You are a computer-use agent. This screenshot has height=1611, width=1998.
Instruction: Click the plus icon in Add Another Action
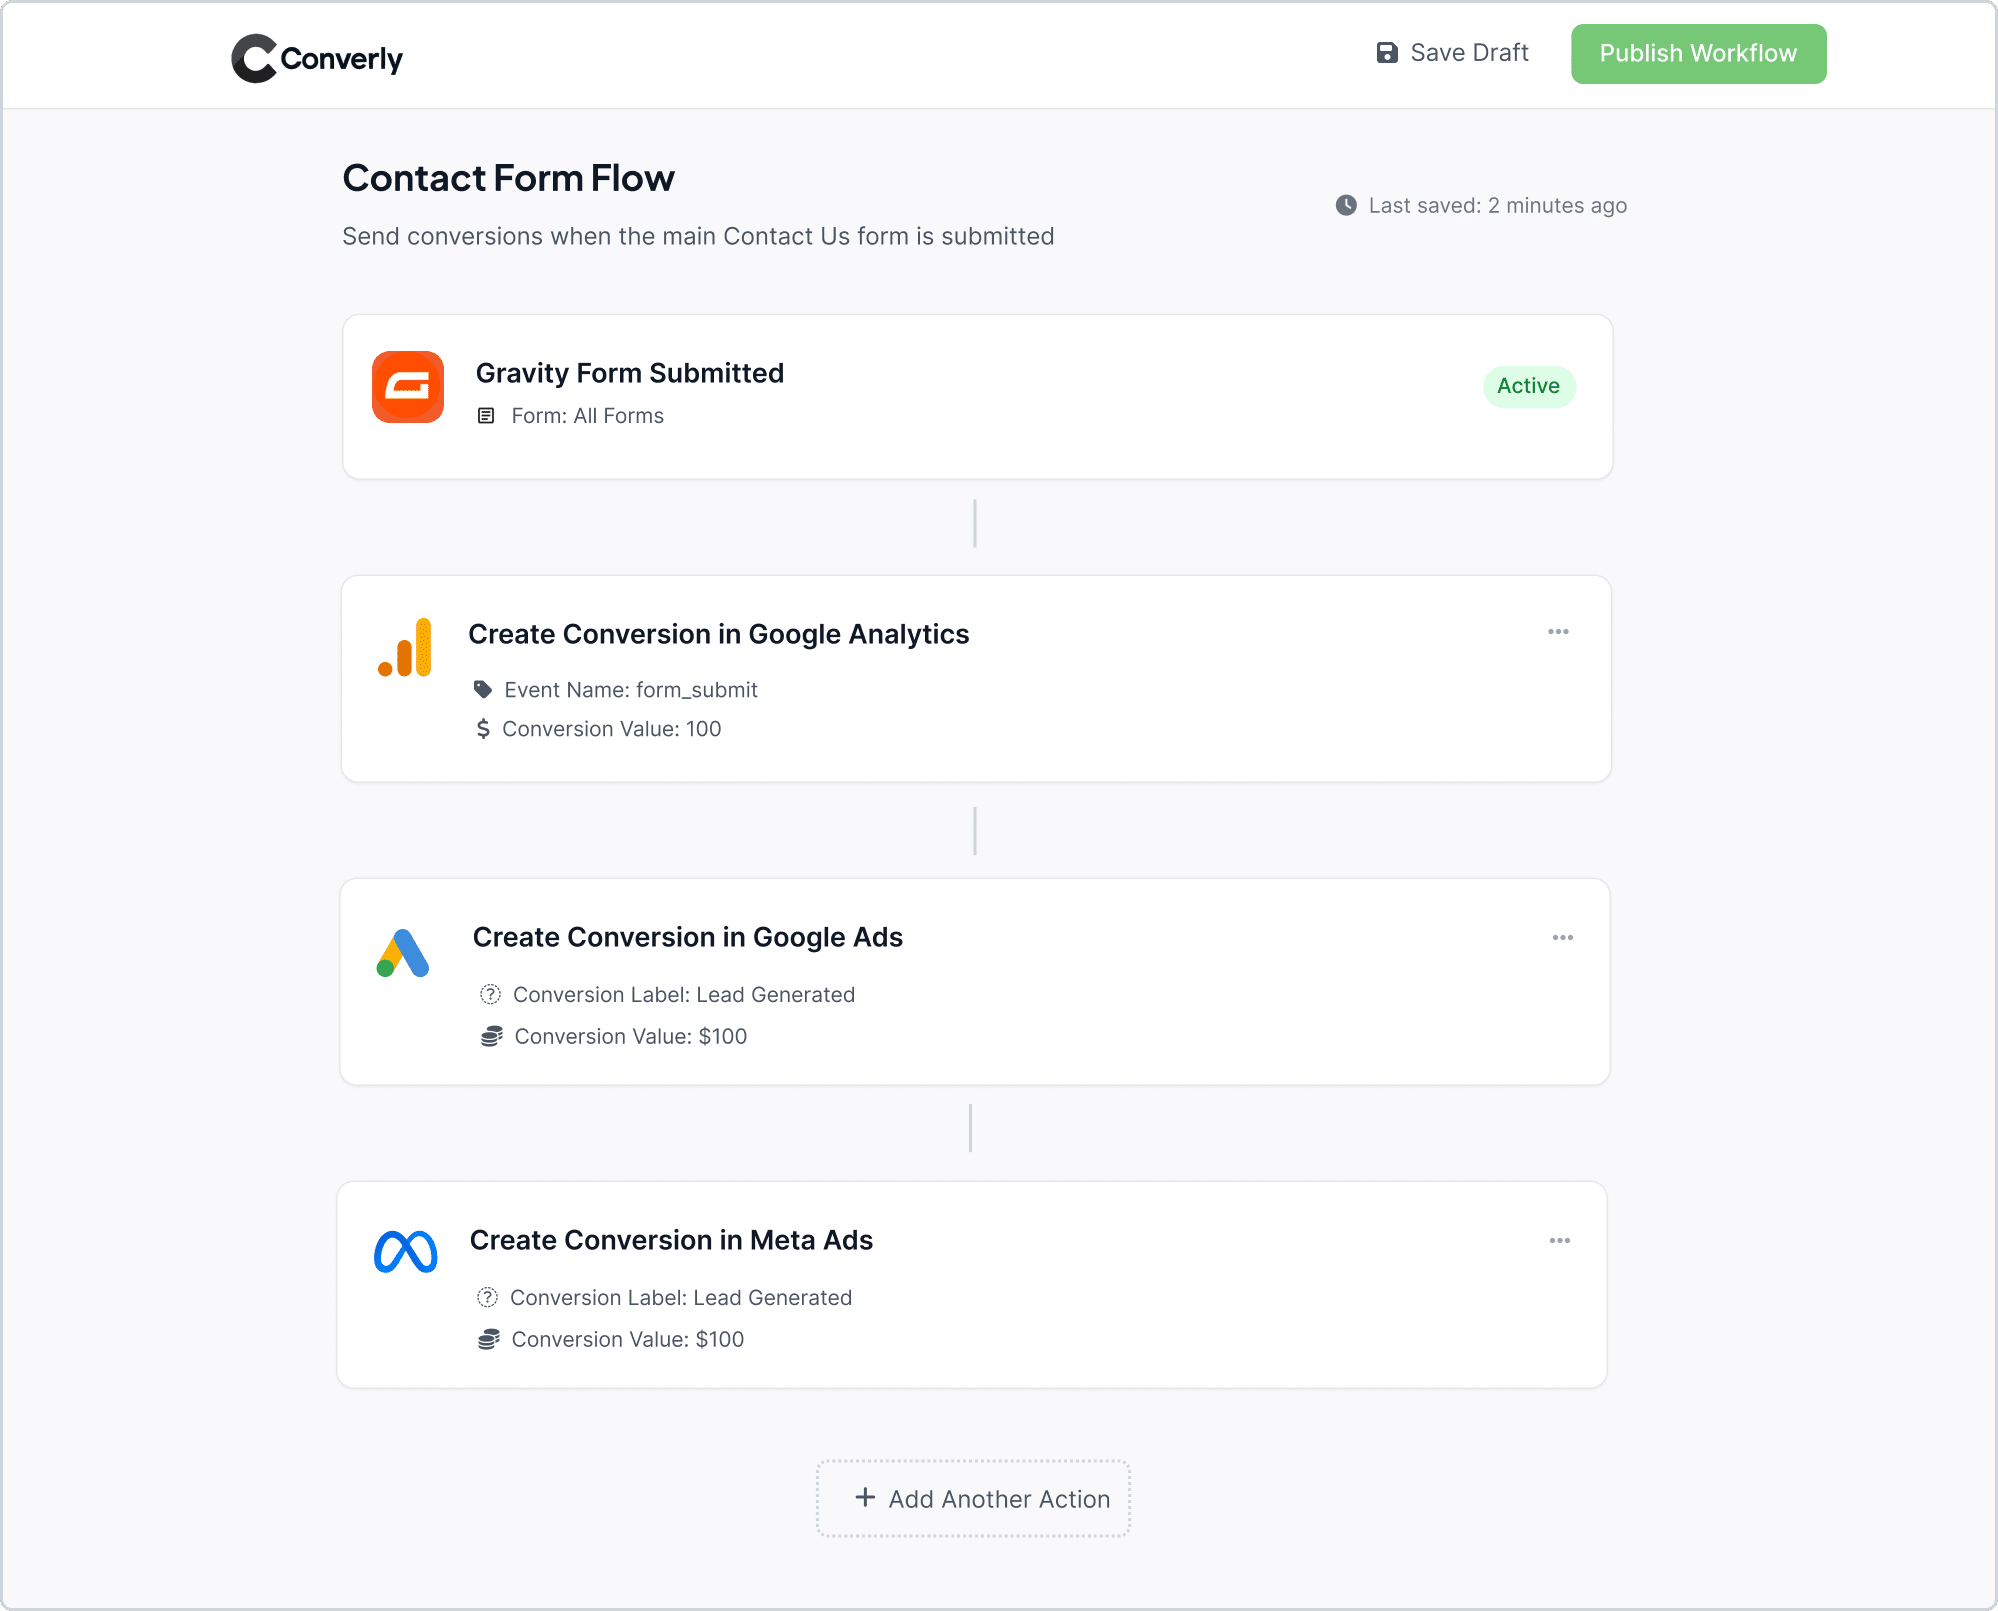click(x=865, y=1497)
